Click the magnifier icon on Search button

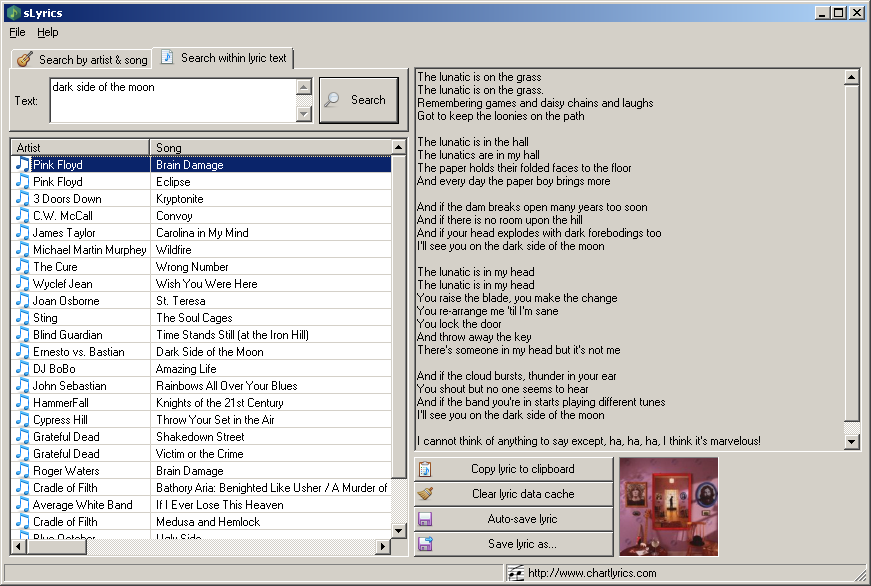click(x=332, y=100)
